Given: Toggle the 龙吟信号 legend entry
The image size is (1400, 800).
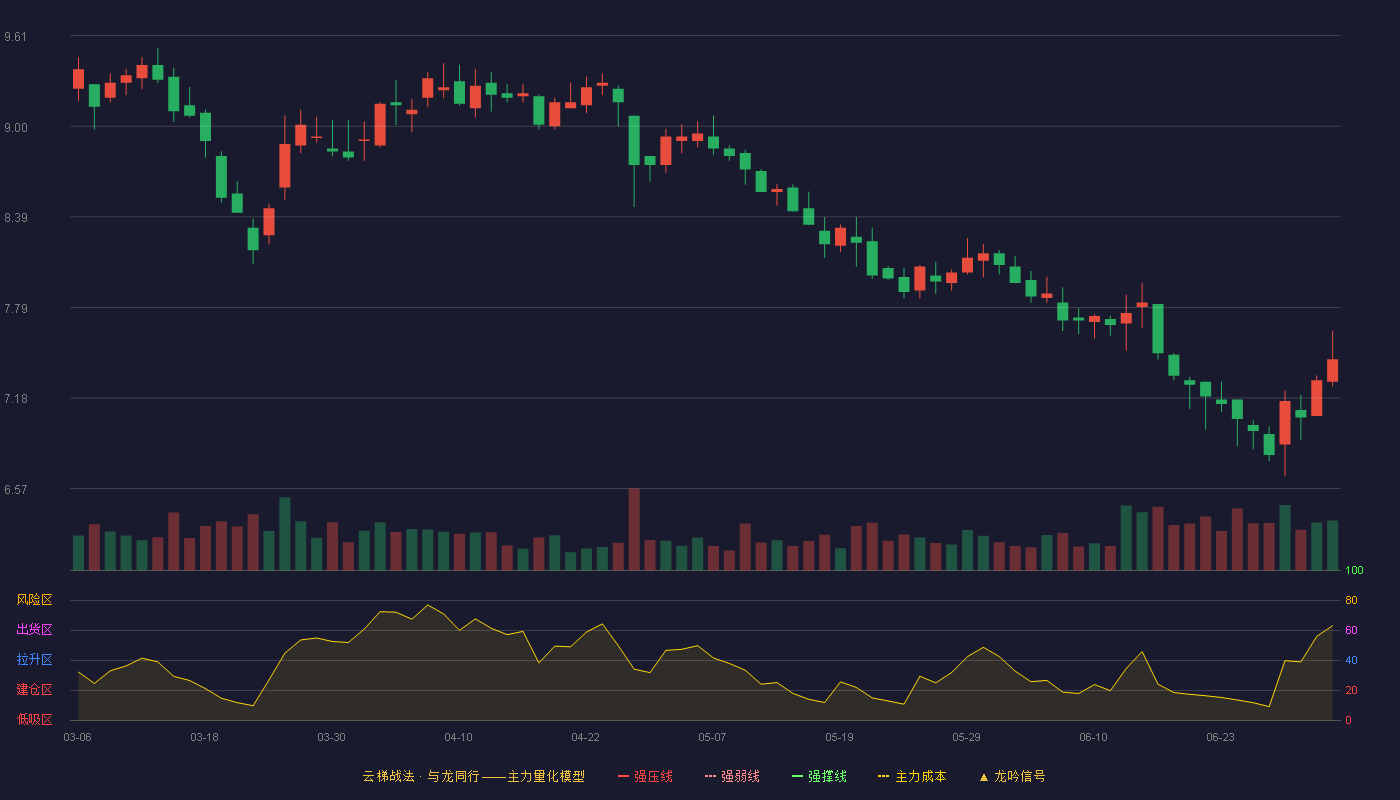Looking at the screenshot, I should [x=1012, y=776].
